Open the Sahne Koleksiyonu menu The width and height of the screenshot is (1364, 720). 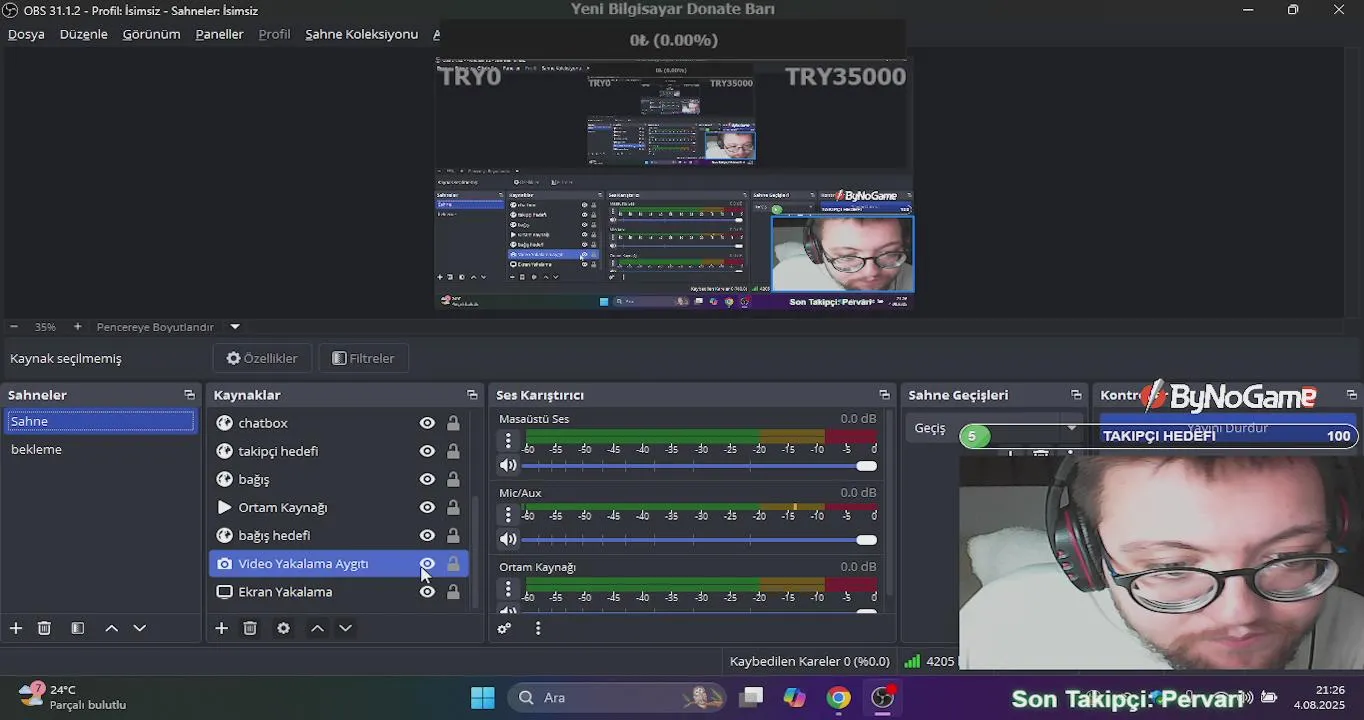click(361, 34)
